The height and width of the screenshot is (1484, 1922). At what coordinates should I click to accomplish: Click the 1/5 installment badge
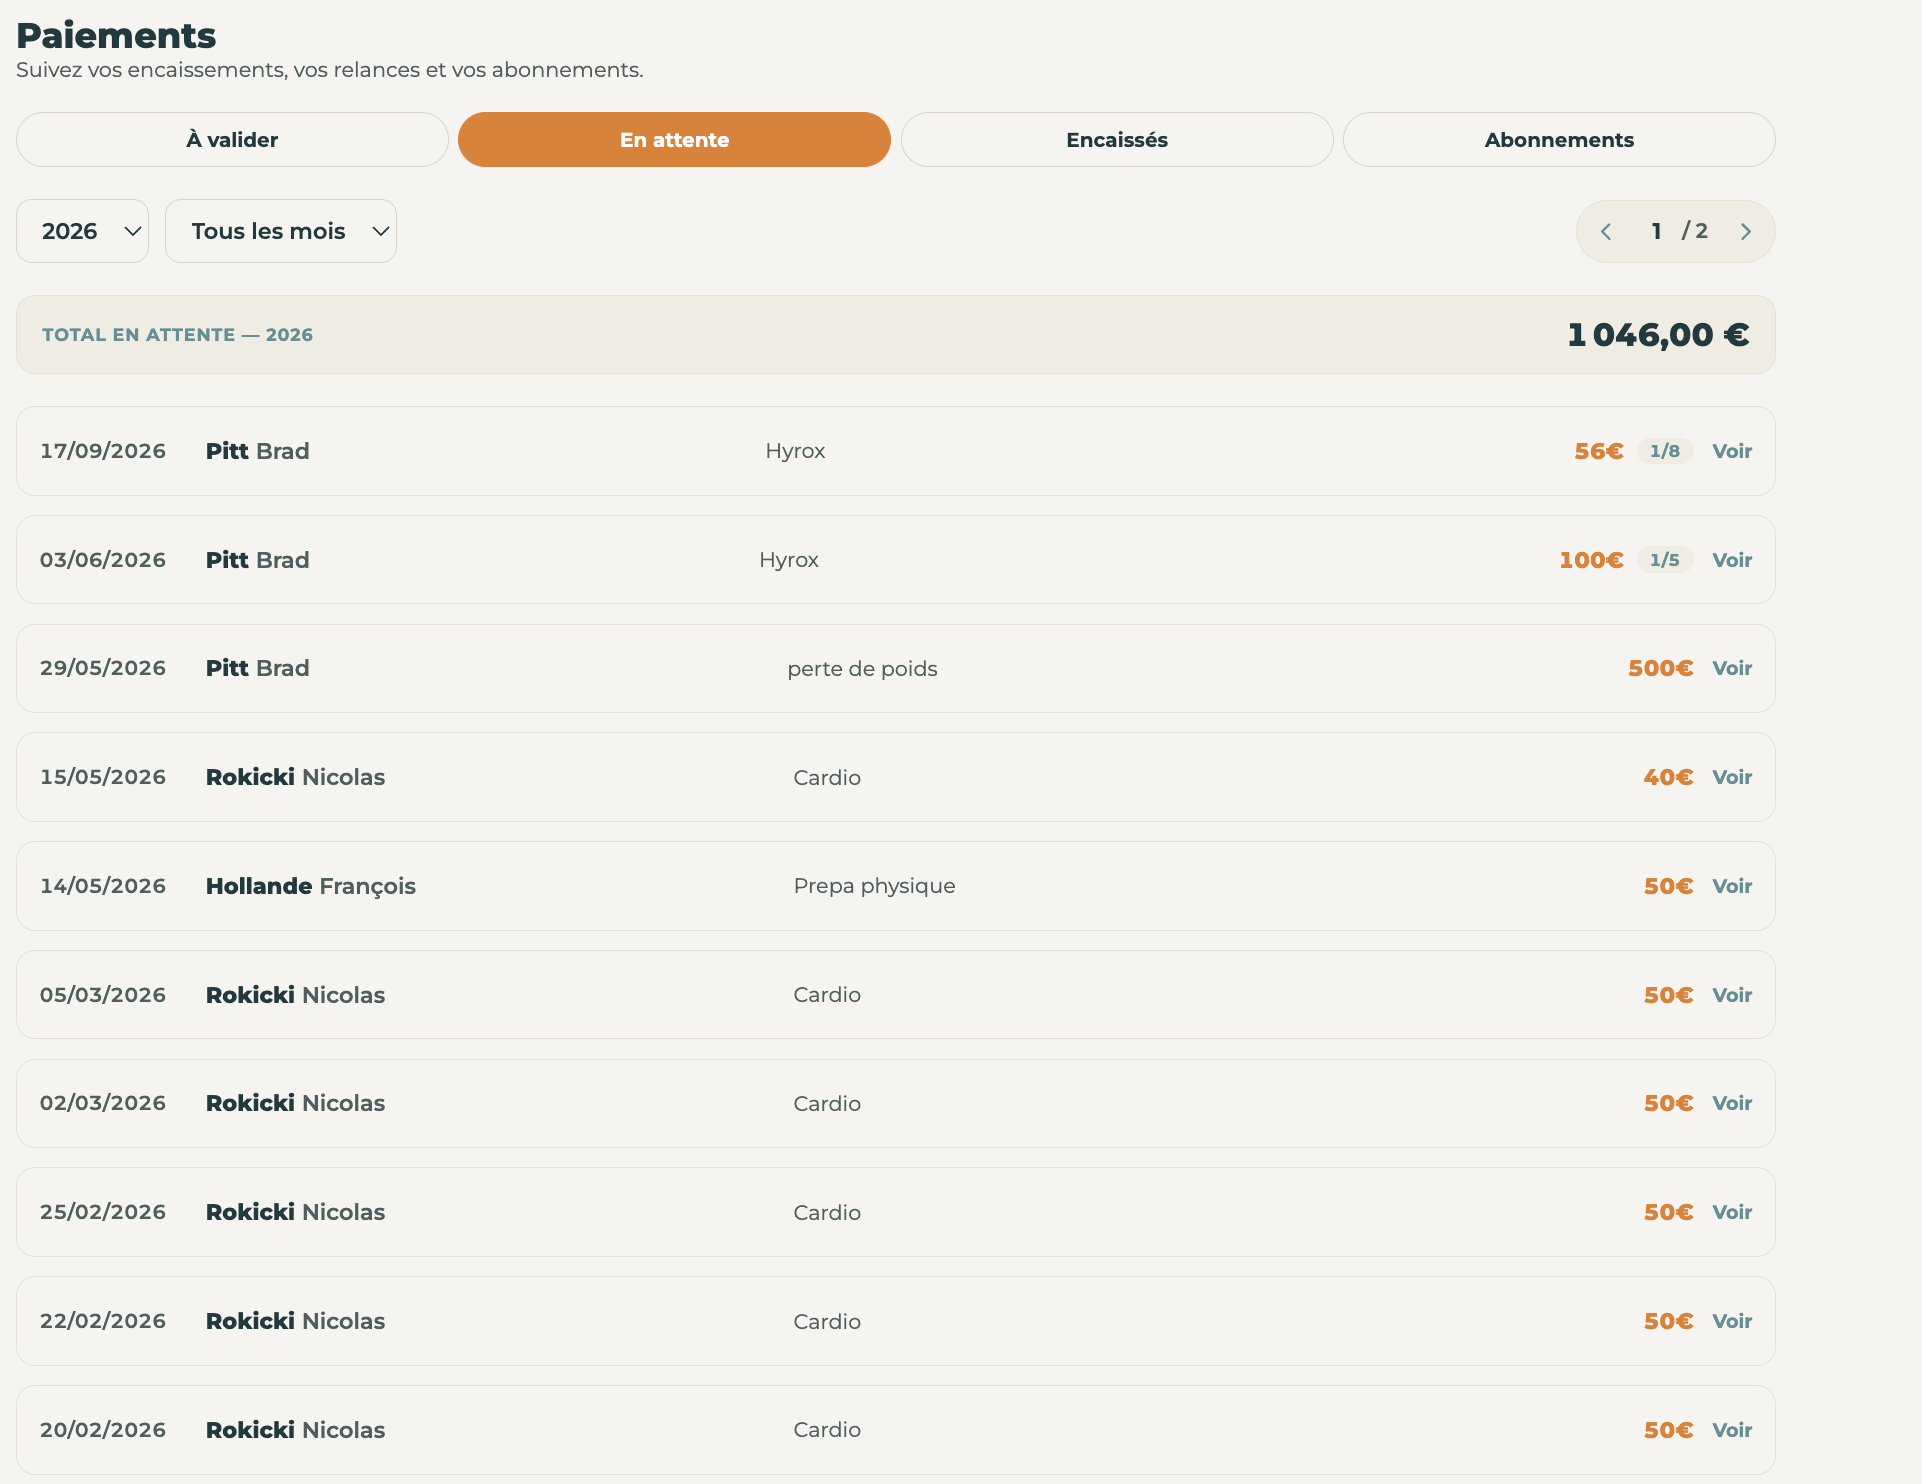click(x=1665, y=560)
